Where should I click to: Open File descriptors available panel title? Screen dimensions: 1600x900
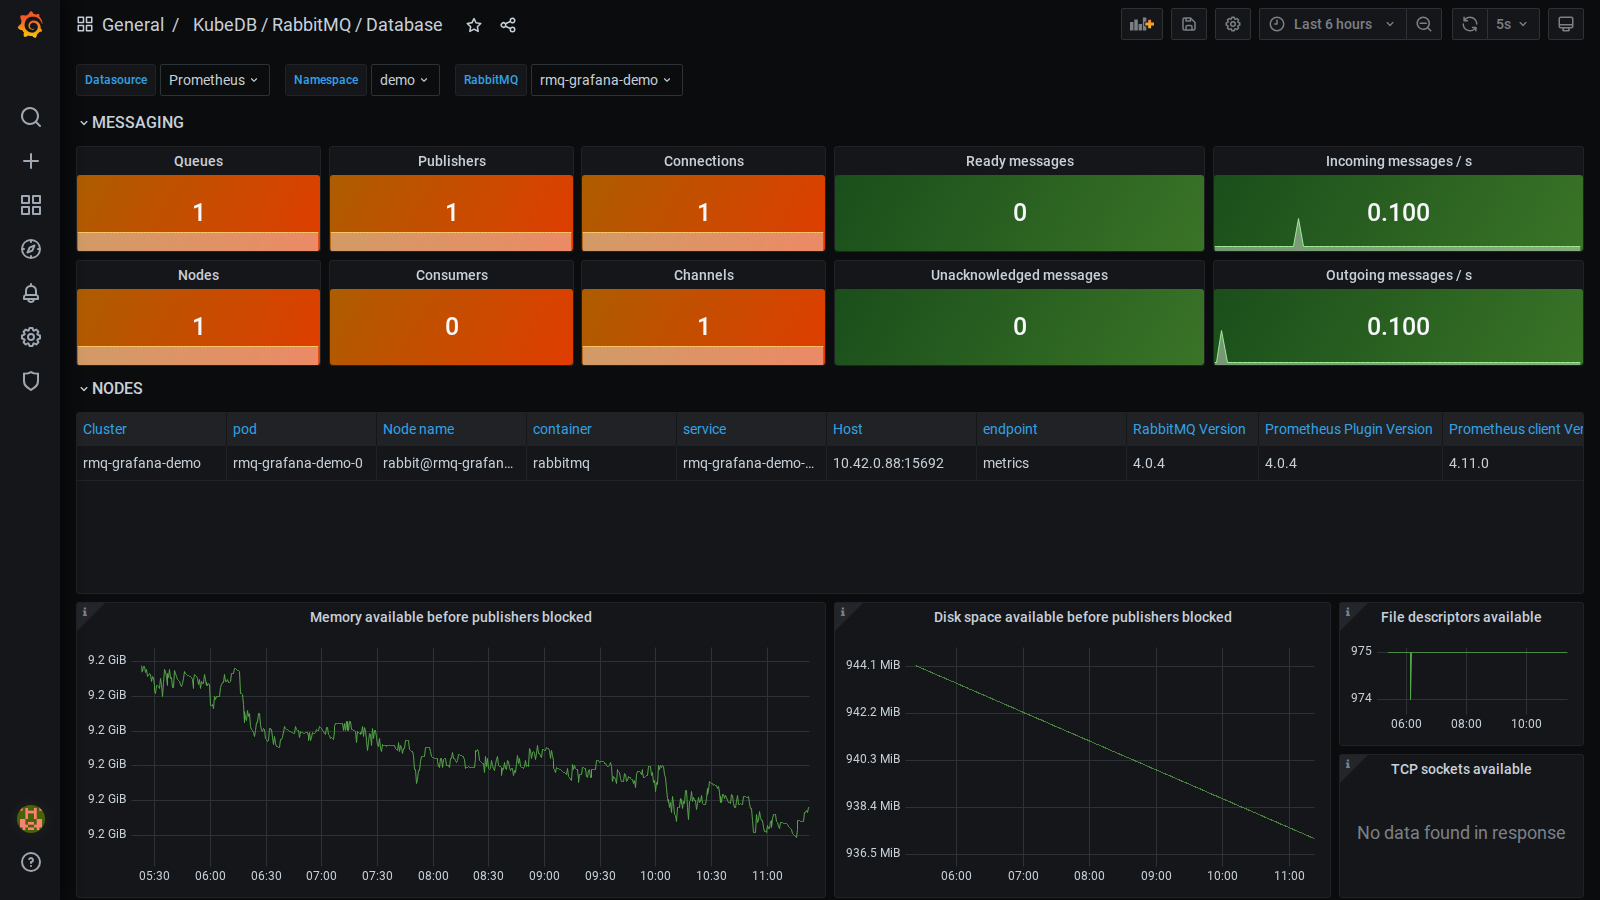pyautogui.click(x=1461, y=617)
